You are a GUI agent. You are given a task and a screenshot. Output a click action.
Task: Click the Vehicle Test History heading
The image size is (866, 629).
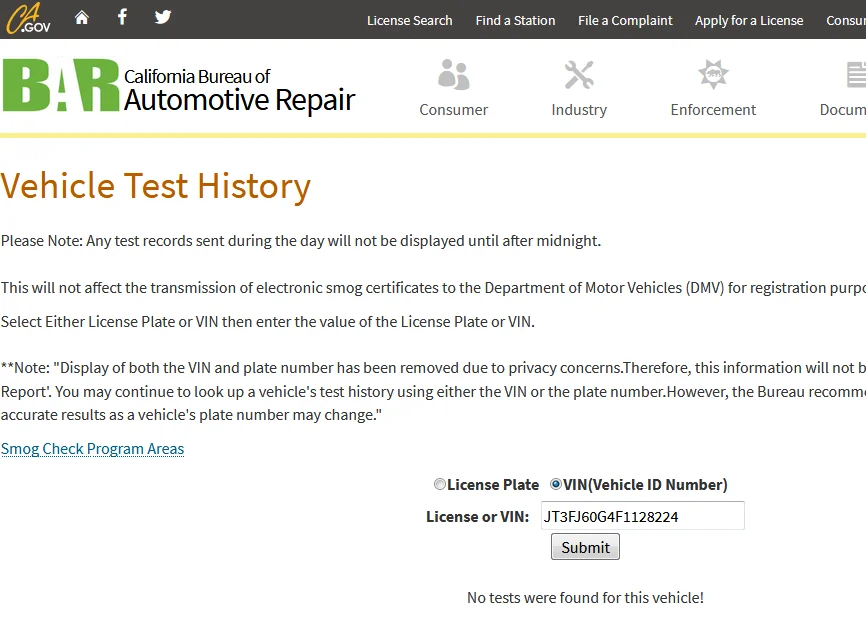pos(156,186)
